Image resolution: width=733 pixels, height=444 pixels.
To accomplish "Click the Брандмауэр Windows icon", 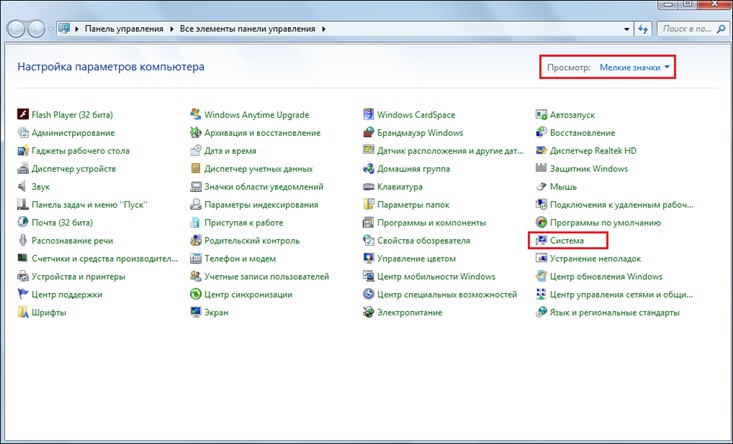I will pyautogui.click(x=369, y=132).
